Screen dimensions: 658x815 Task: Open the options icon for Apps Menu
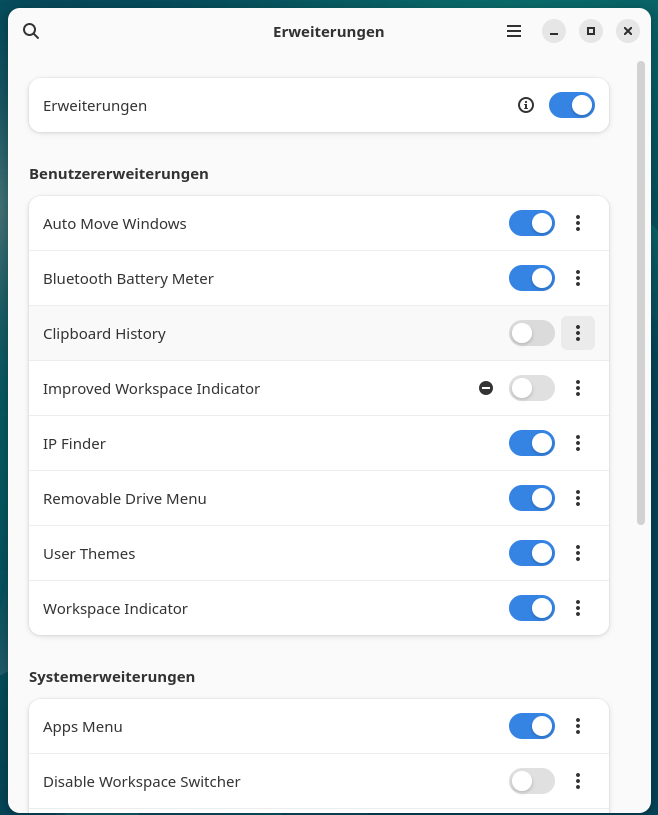pyautogui.click(x=578, y=726)
